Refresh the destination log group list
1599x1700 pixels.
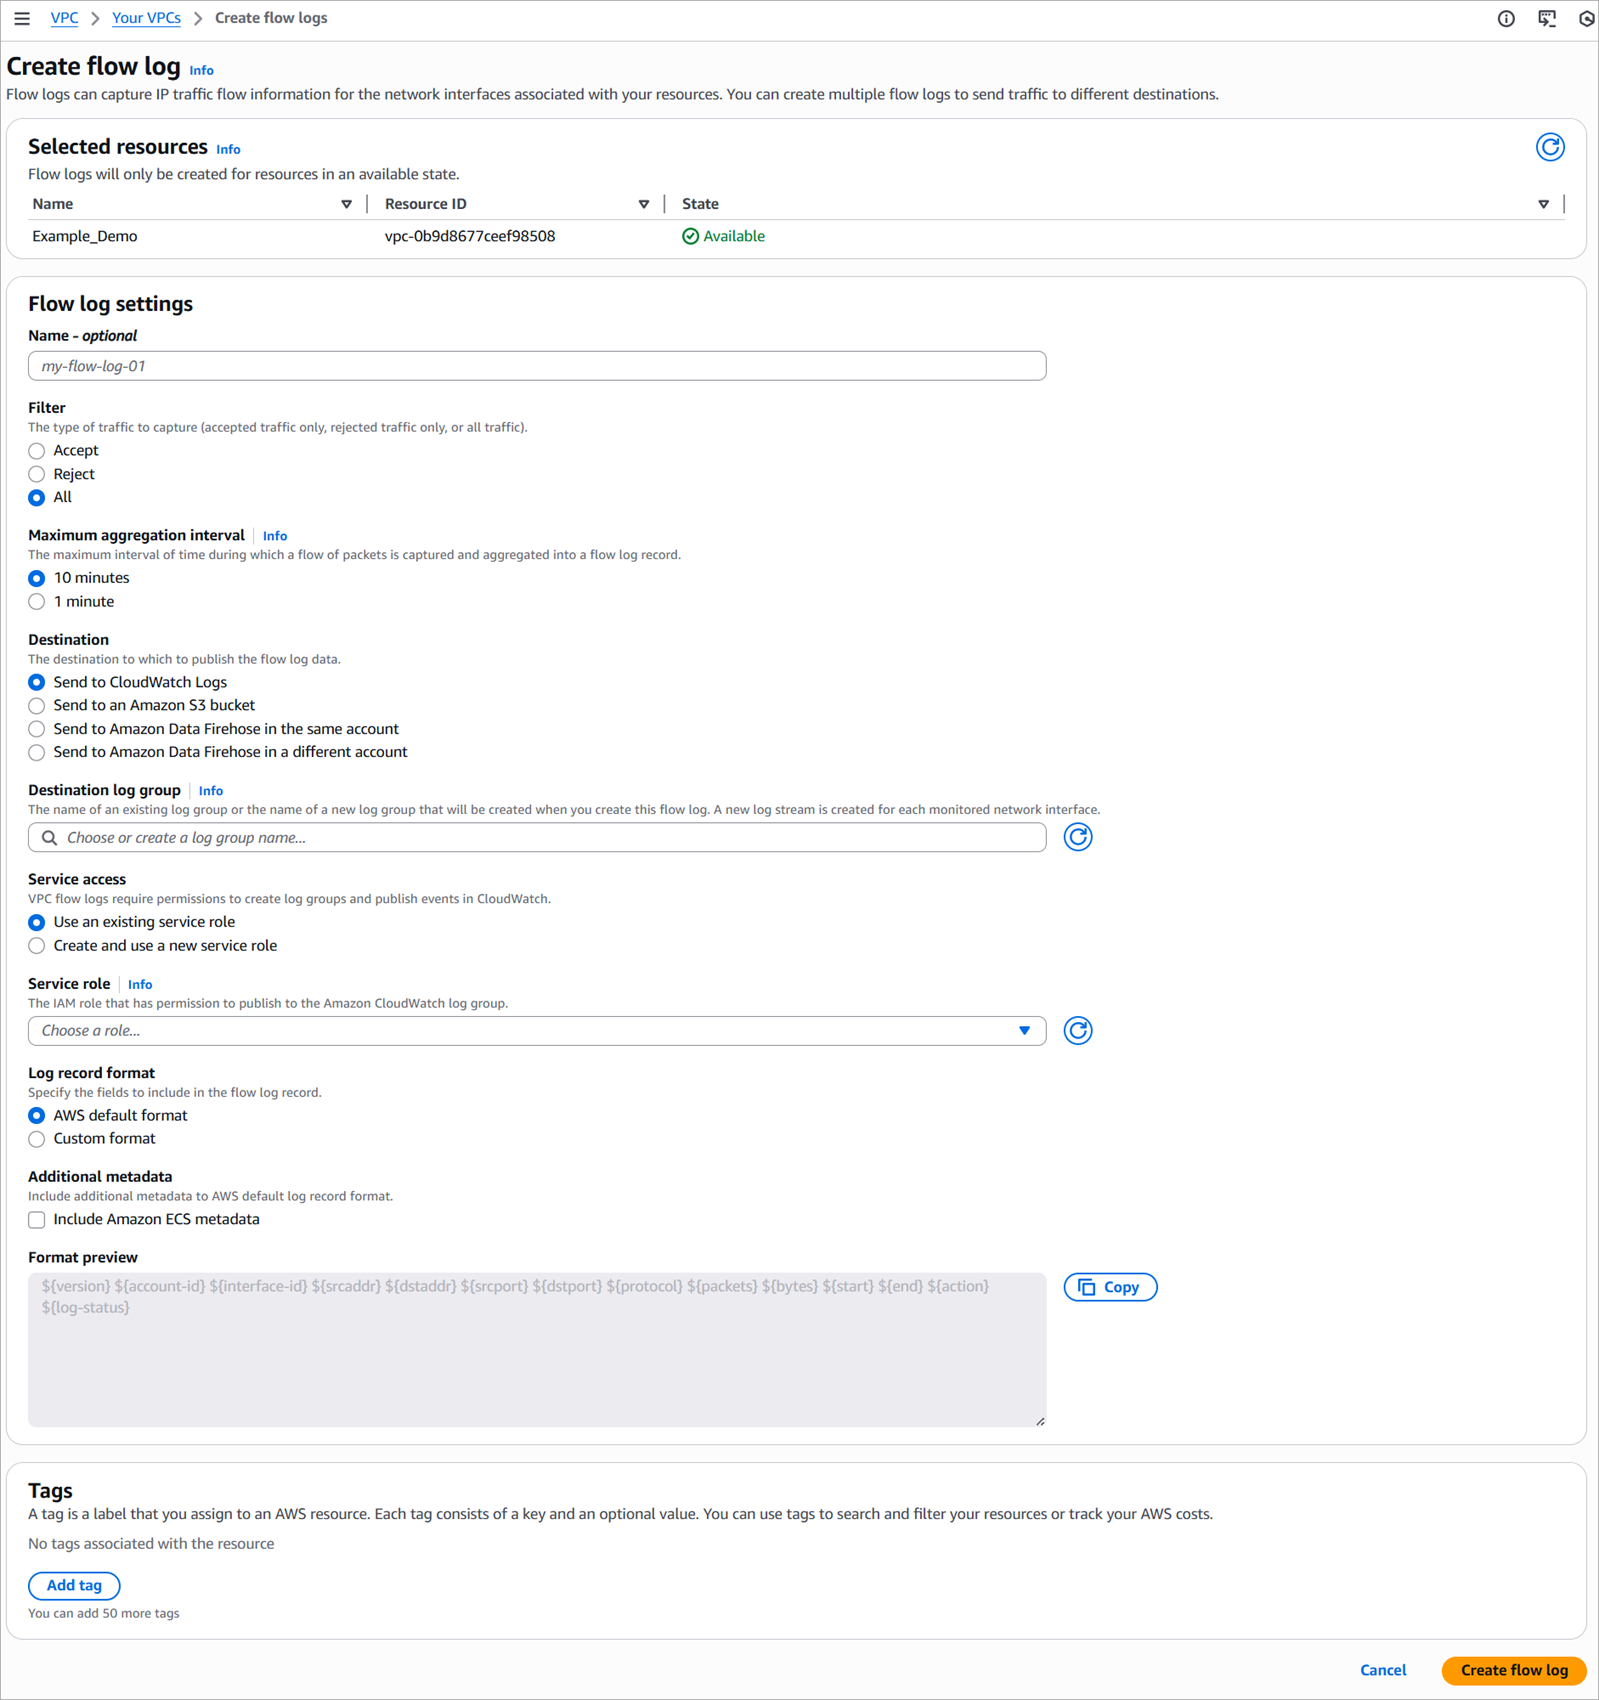tap(1077, 838)
